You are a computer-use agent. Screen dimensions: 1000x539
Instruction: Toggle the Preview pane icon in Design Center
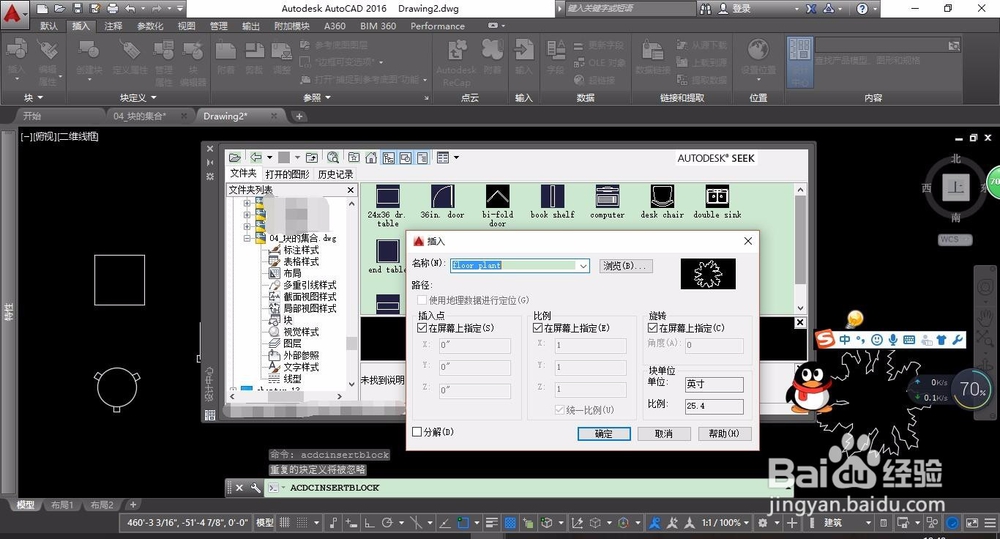(406, 158)
